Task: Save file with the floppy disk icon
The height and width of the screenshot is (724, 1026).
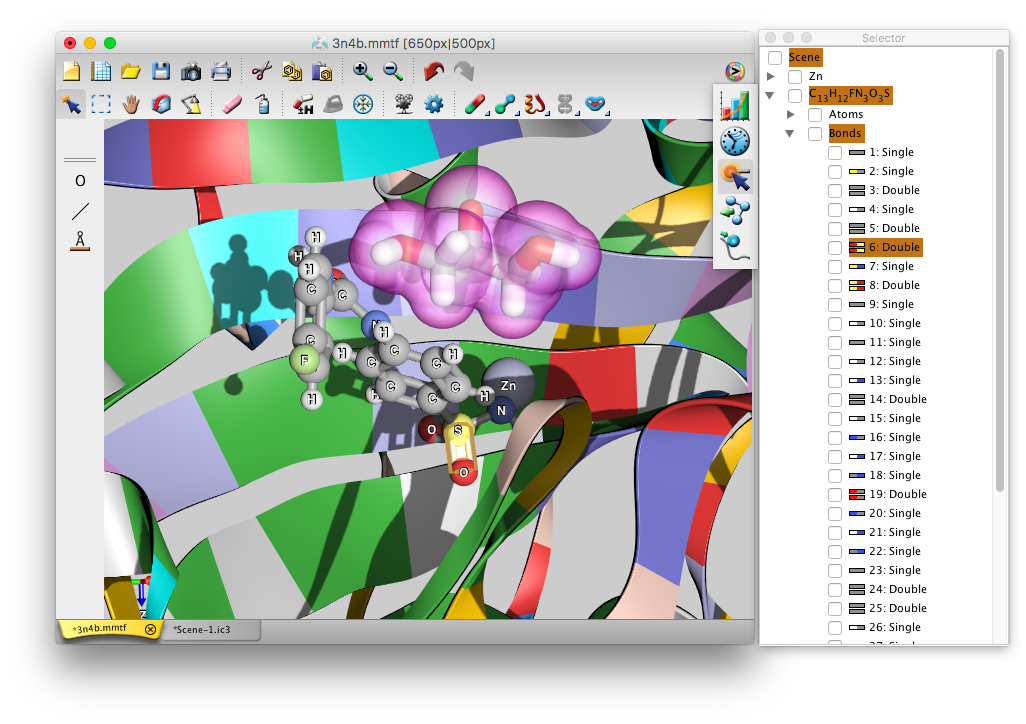Action: click(x=161, y=71)
